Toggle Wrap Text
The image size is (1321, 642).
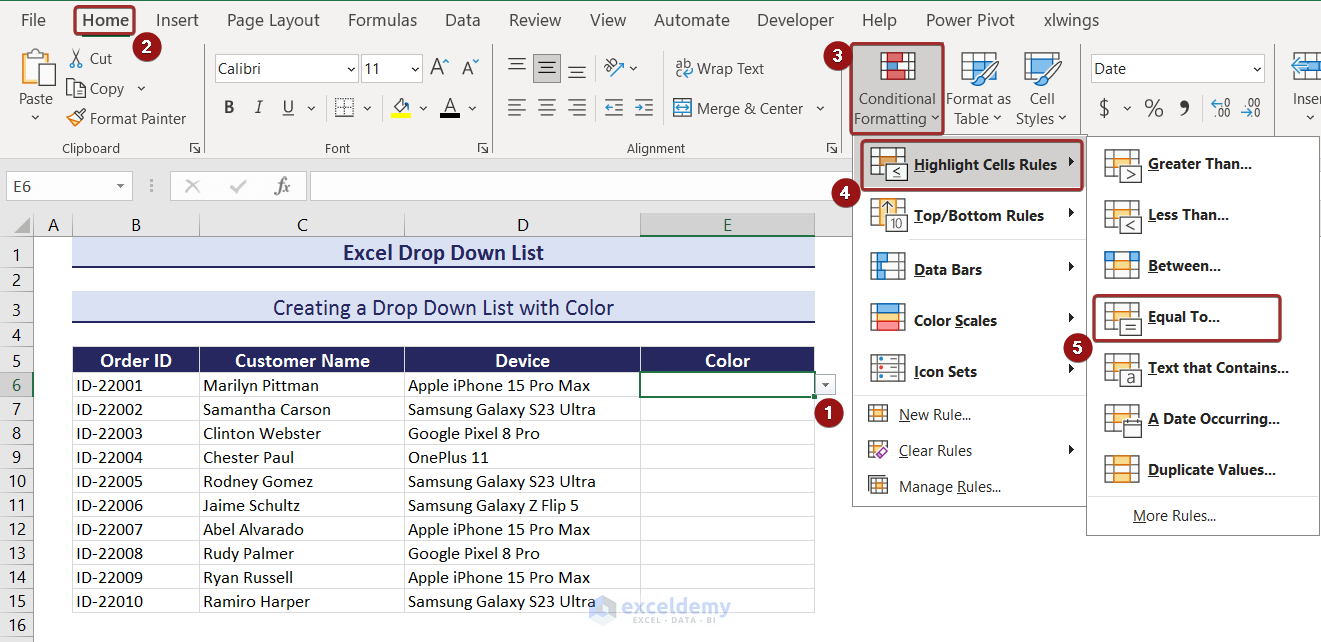720,69
